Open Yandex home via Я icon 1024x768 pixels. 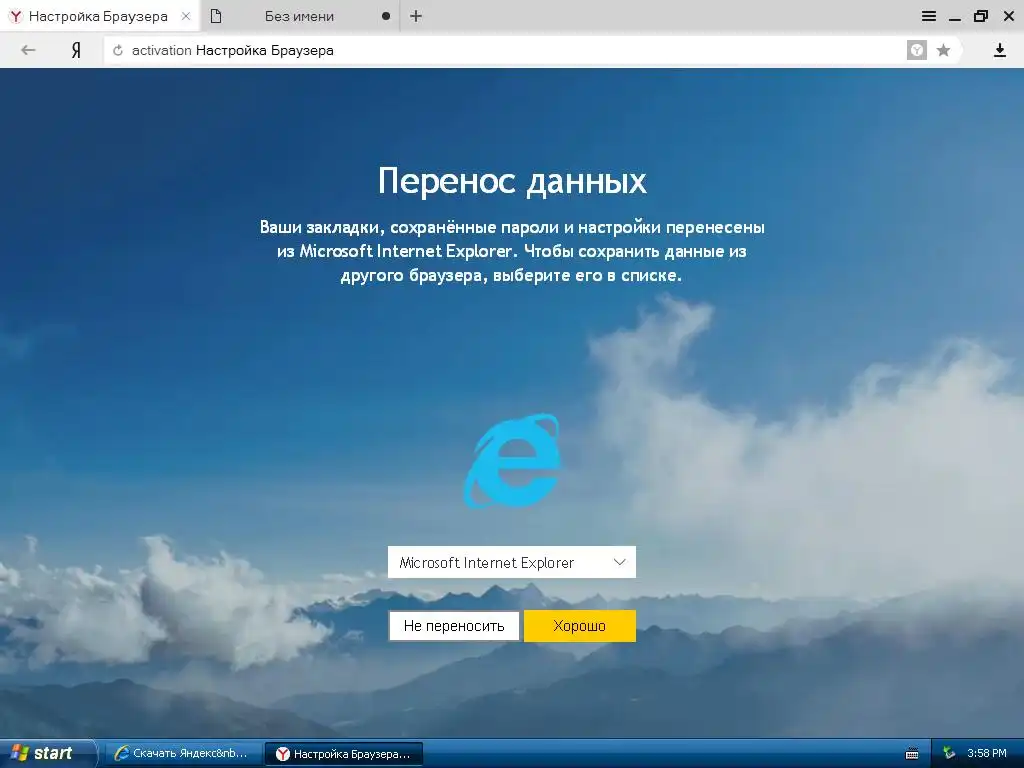point(76,50)
